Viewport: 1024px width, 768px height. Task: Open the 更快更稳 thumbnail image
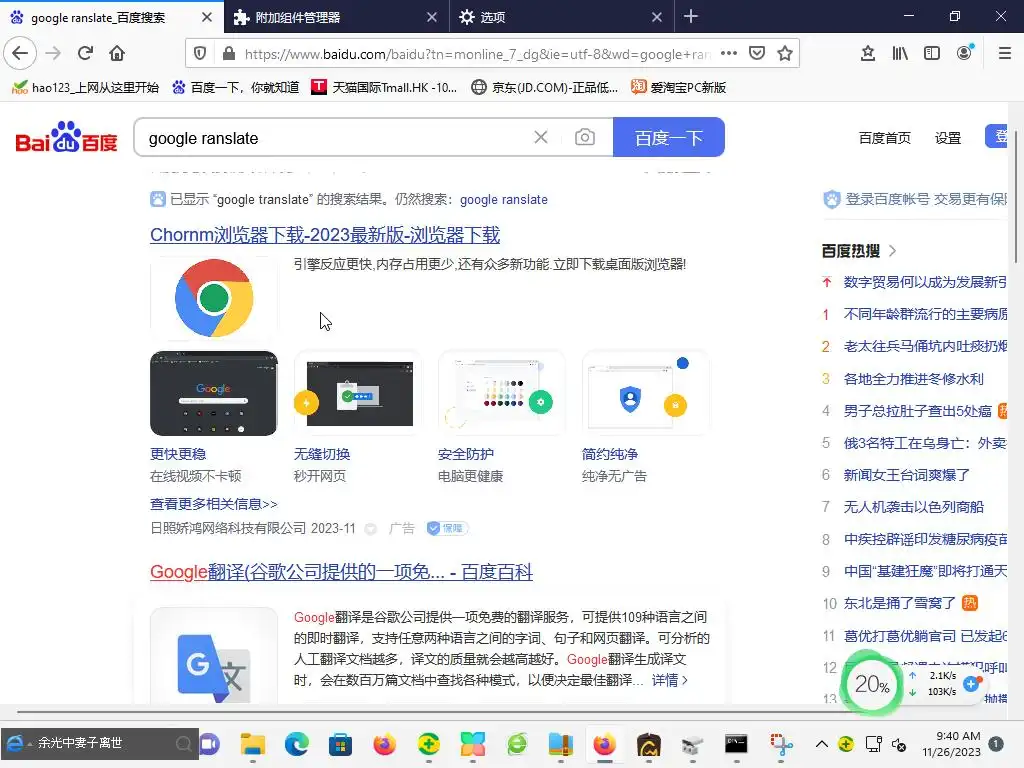(x=214, y=393)
